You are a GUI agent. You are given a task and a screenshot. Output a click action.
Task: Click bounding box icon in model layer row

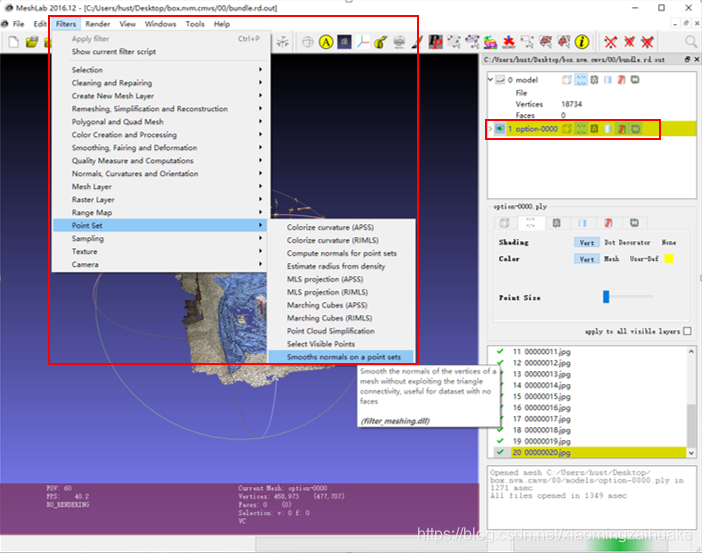567,80
